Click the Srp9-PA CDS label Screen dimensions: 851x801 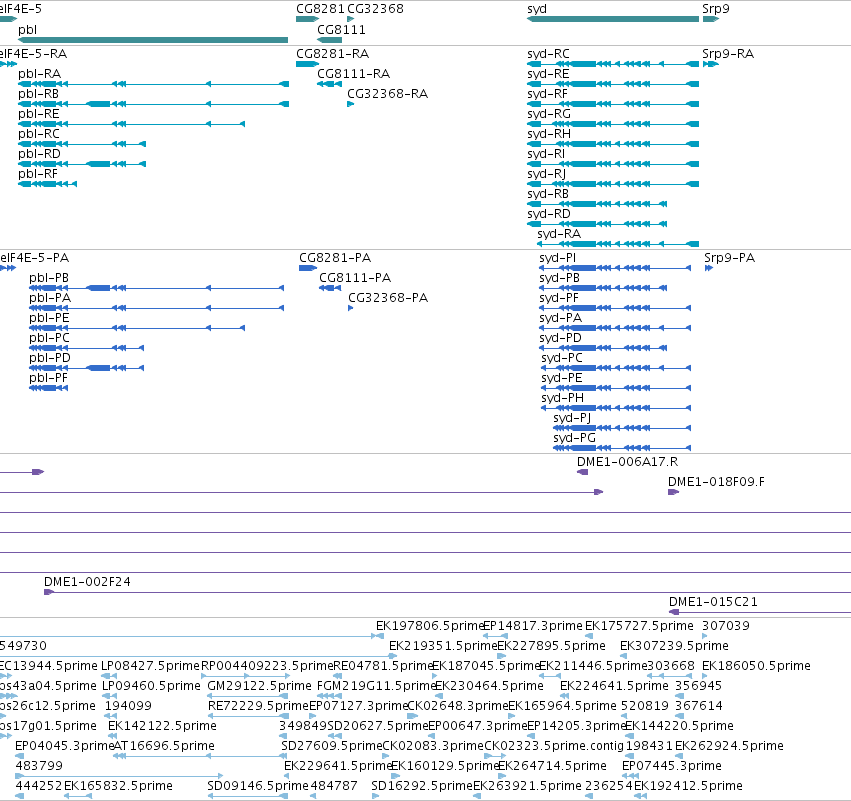click(729, 258)
